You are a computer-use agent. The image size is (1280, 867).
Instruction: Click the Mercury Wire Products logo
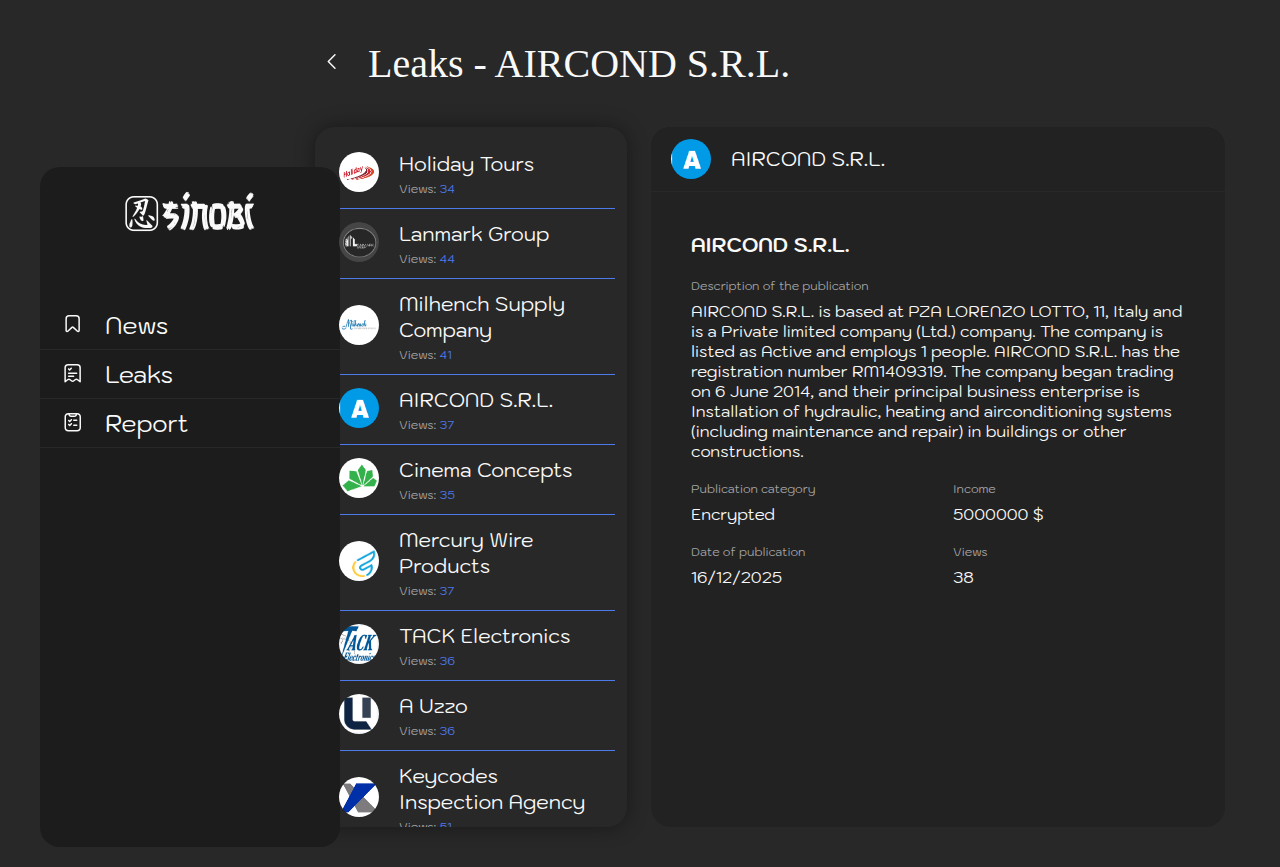(x=359, y=561)
